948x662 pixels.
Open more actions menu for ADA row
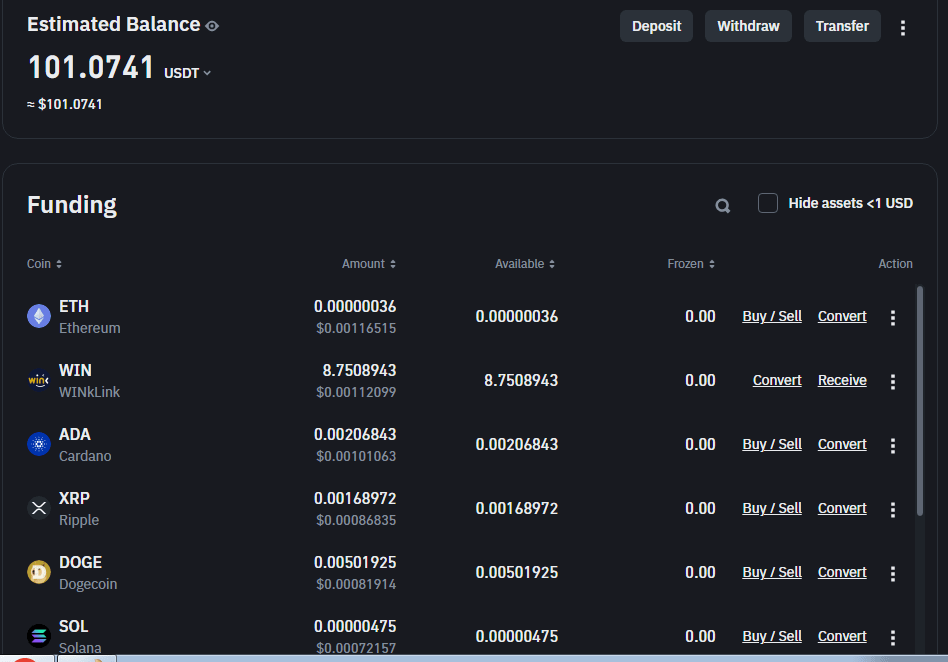point(893,446)
